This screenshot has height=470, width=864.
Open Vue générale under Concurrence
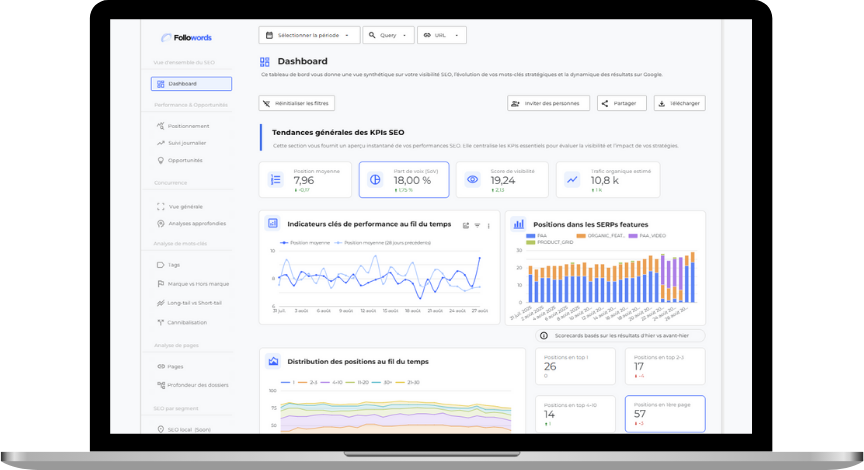tap(185, 207)
